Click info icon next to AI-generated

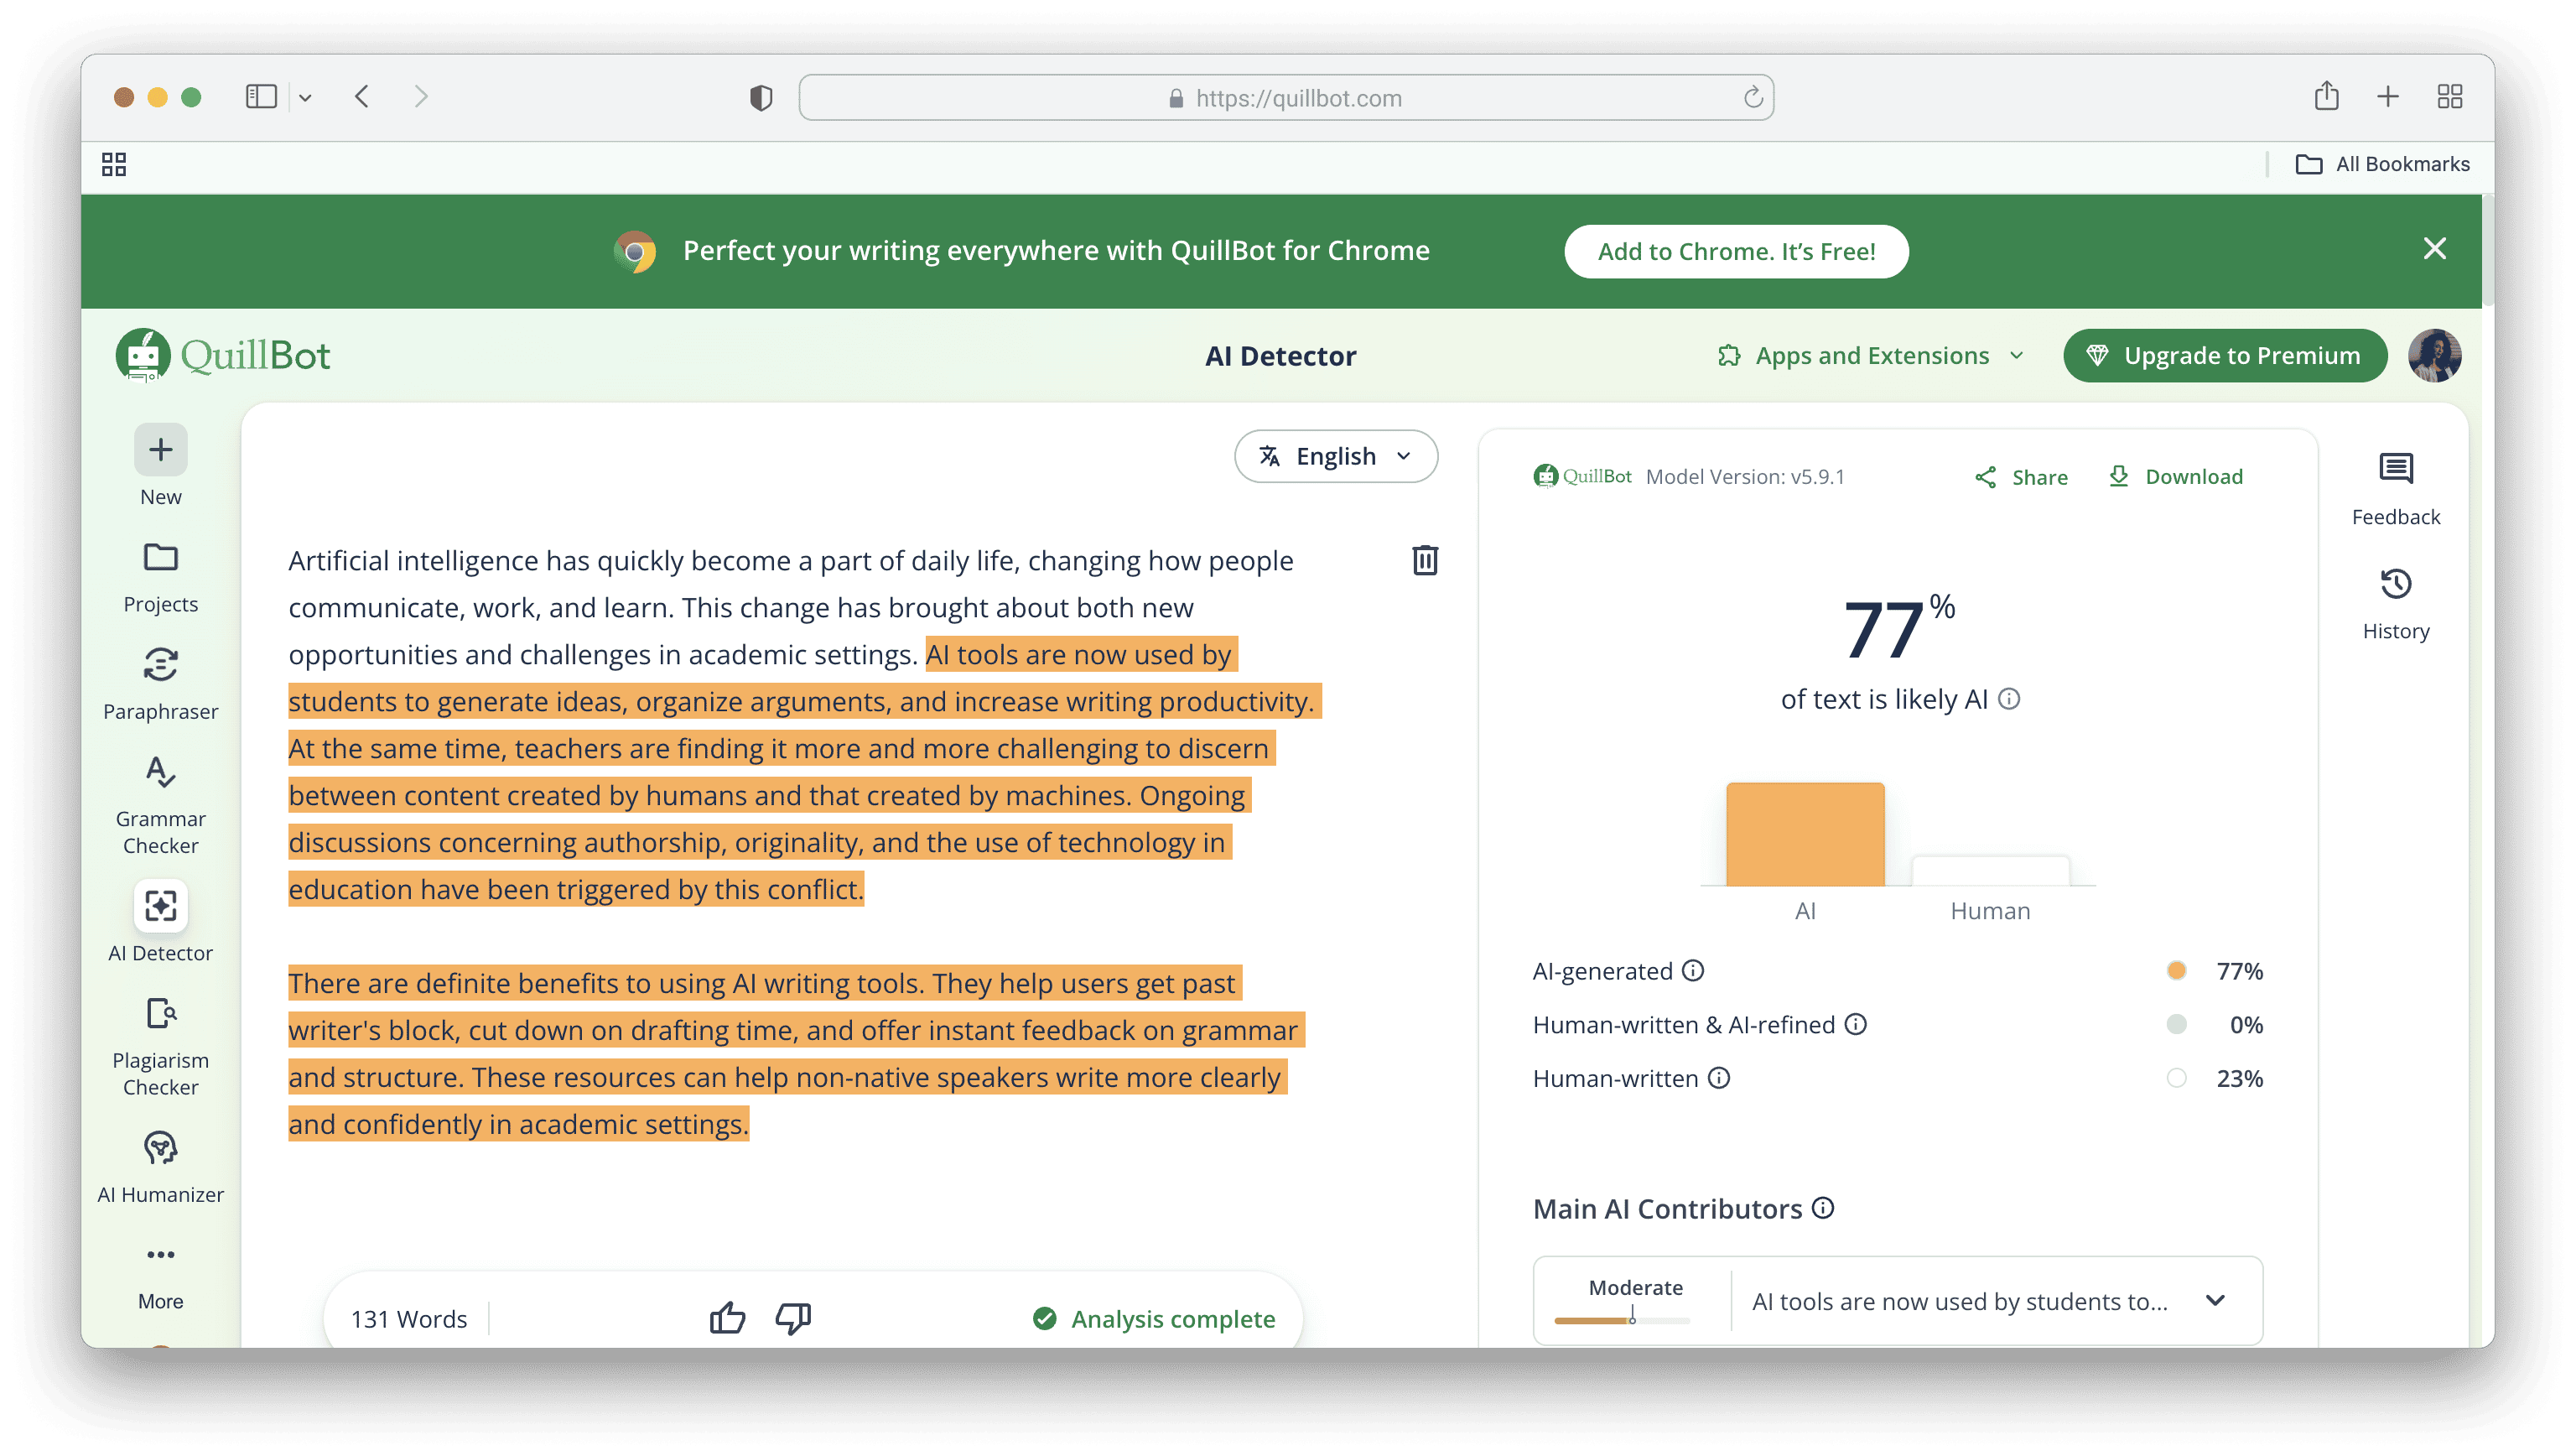tap(1693, 970)
